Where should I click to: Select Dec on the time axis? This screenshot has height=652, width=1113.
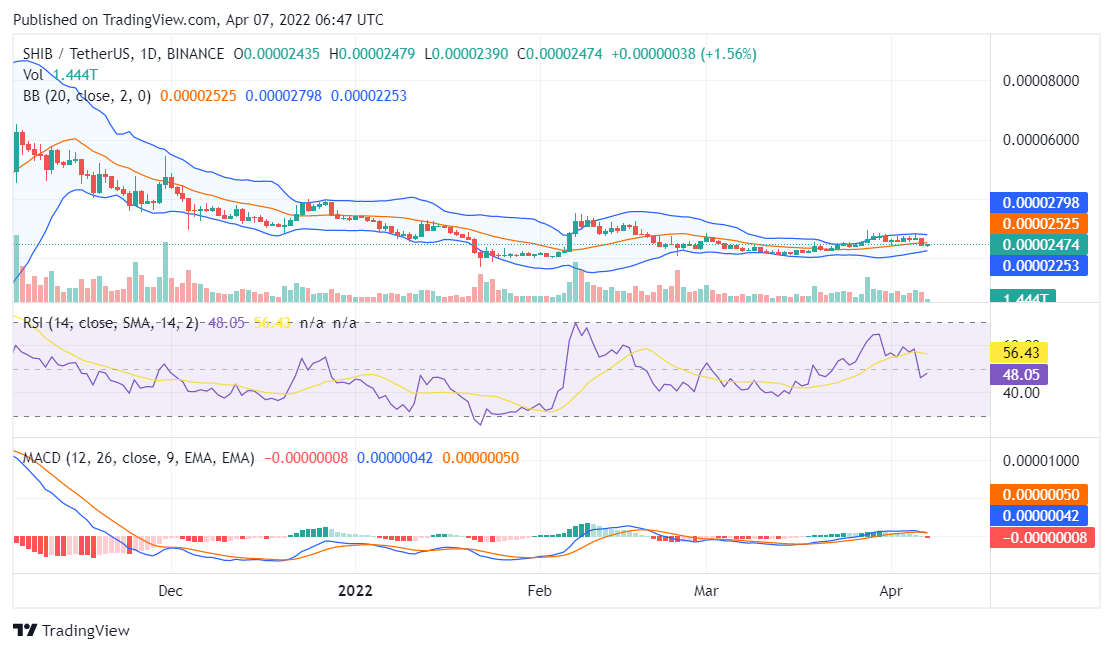(170, 591)
